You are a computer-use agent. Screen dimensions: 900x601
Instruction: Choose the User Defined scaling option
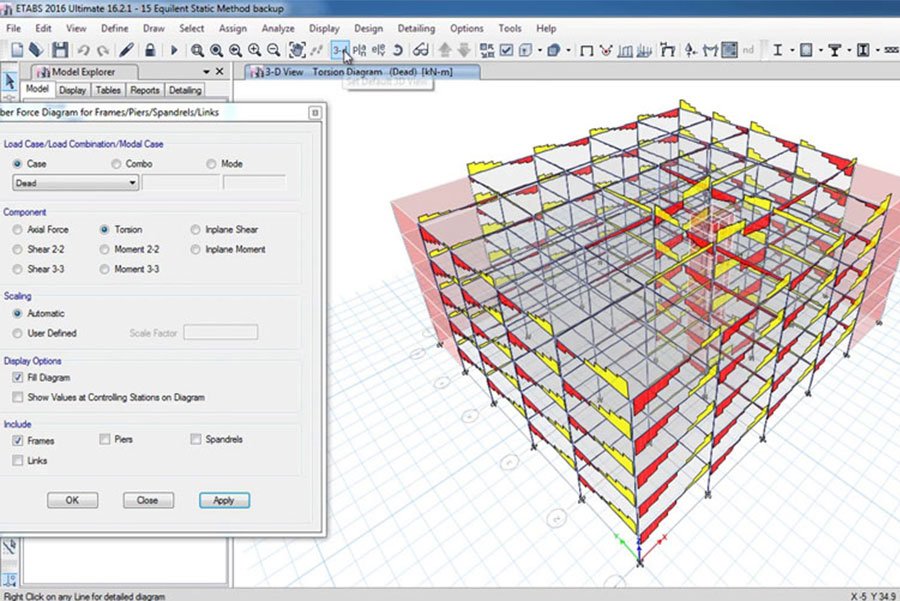[18, 333]
